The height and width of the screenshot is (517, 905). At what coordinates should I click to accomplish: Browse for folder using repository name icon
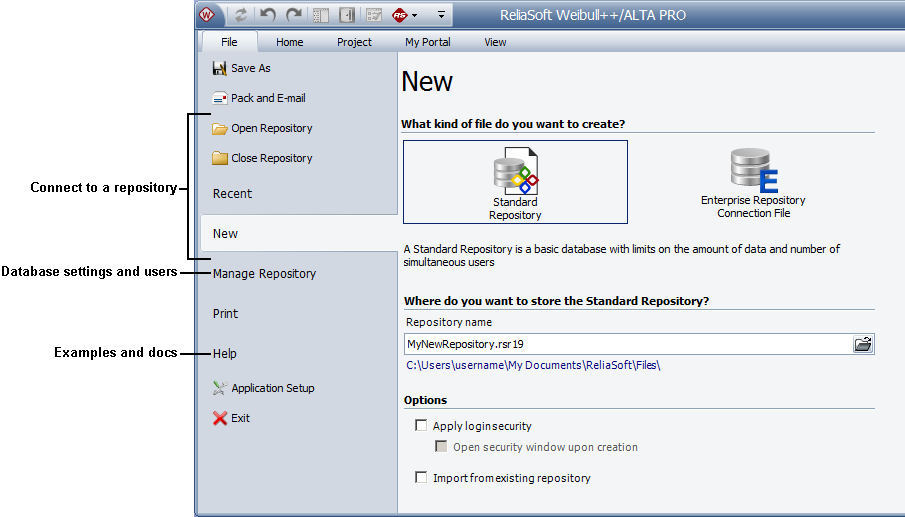point(863,344)
